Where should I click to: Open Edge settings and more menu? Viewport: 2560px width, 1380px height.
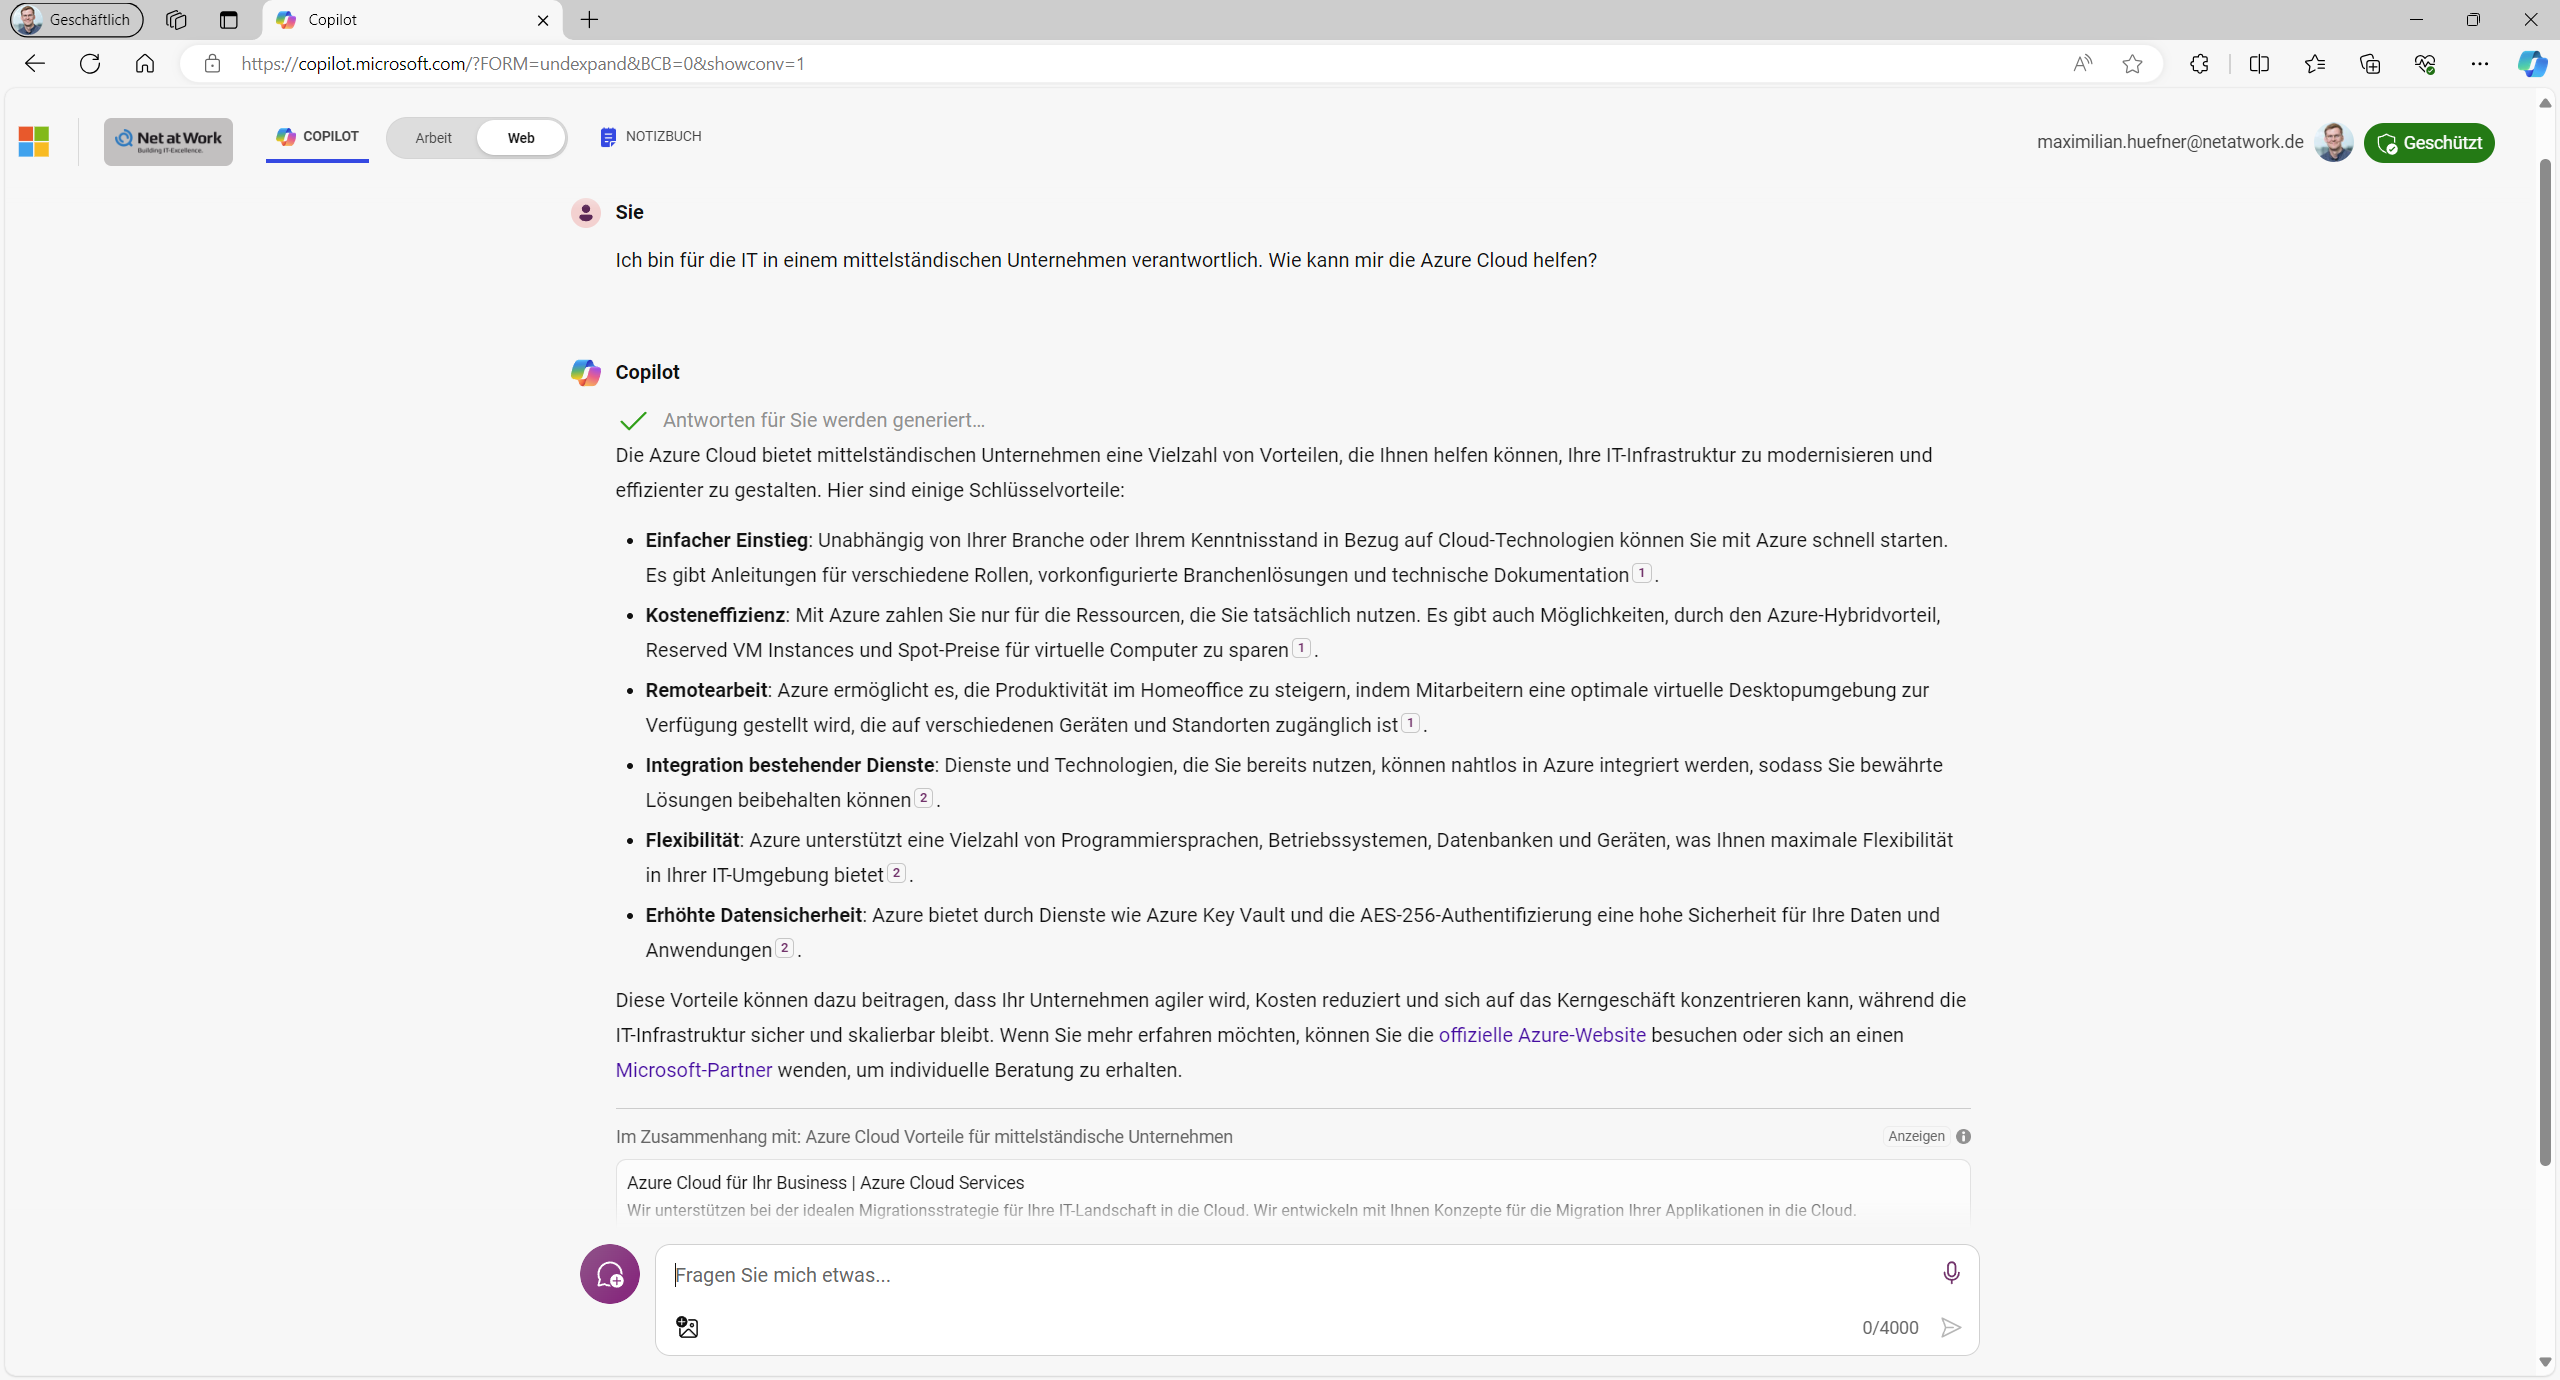point(2480,64)
